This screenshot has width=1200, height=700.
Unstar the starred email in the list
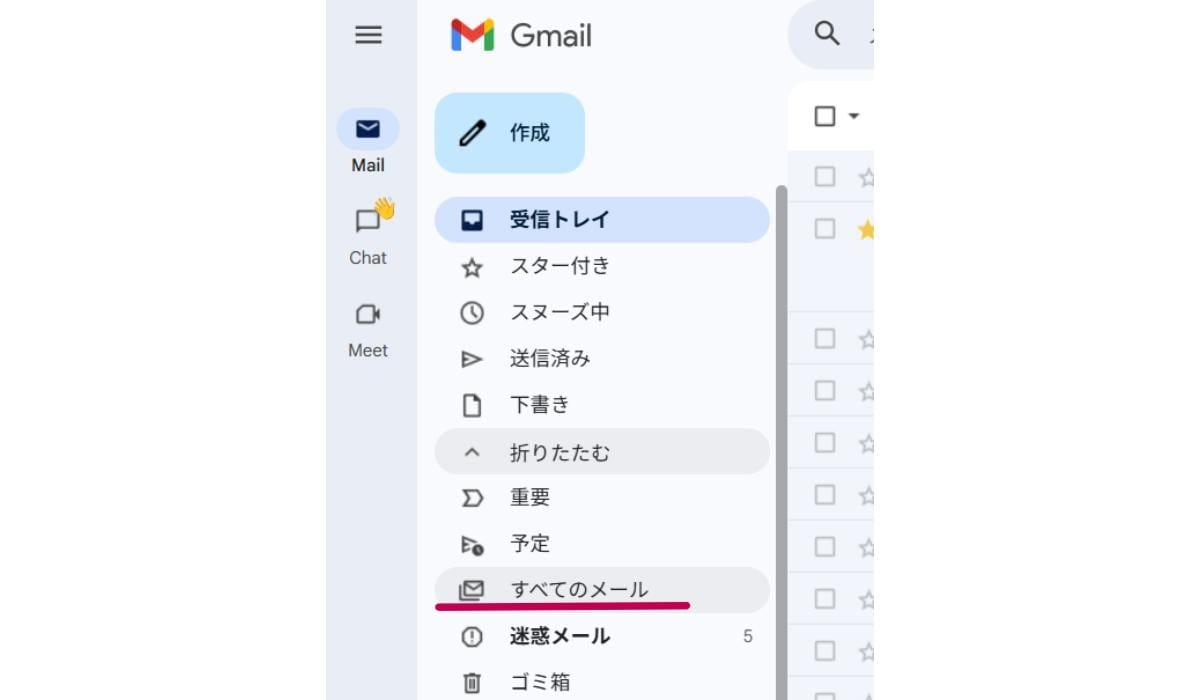pyautogui.click(x=867, y=229)
